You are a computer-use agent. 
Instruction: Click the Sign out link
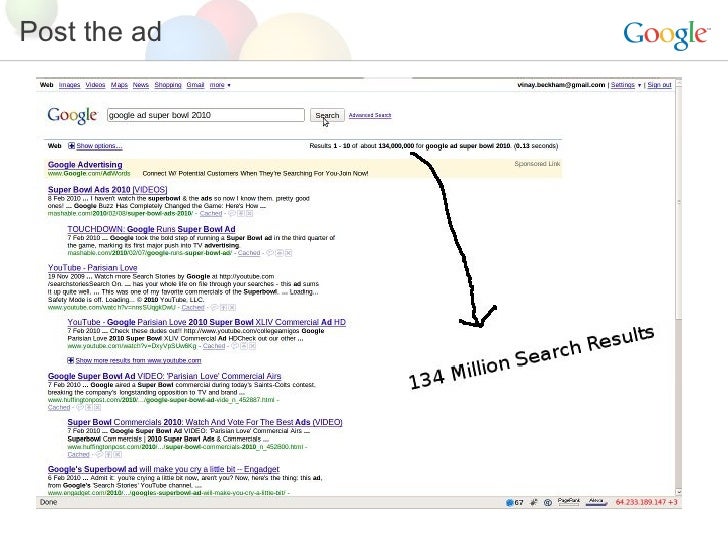point(659,85)
